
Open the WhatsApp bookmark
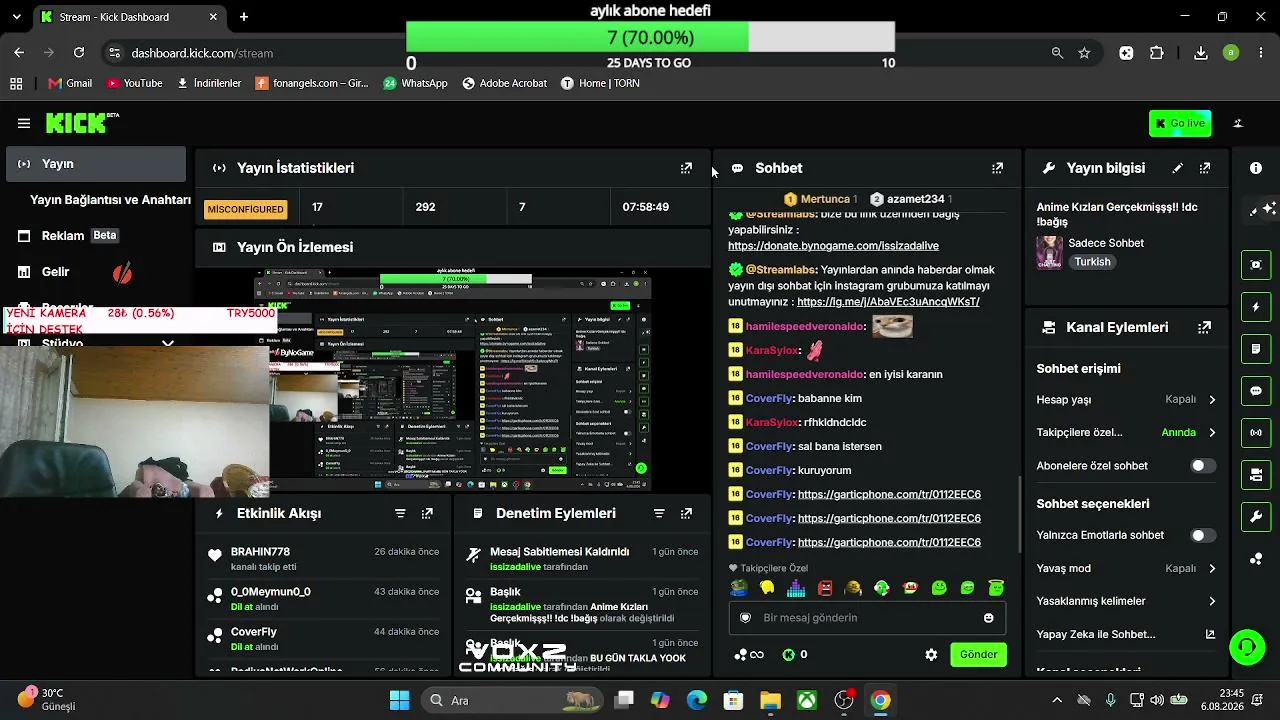tap(415, 83)
